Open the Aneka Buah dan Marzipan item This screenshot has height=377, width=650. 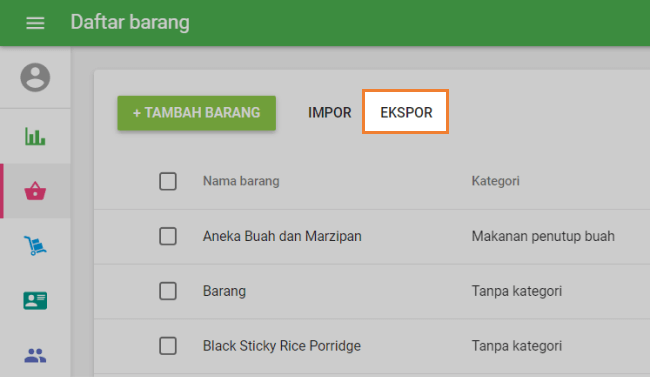[x=282, y=236]
